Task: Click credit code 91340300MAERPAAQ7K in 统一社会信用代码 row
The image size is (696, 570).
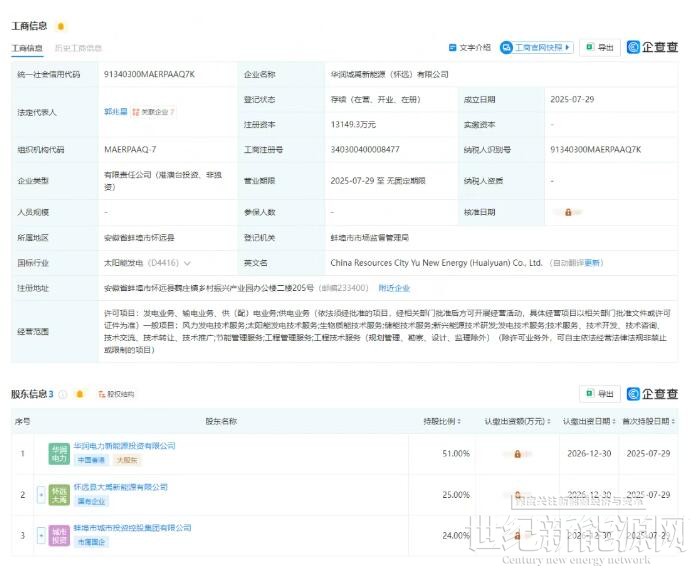Action: click(149, 75)
